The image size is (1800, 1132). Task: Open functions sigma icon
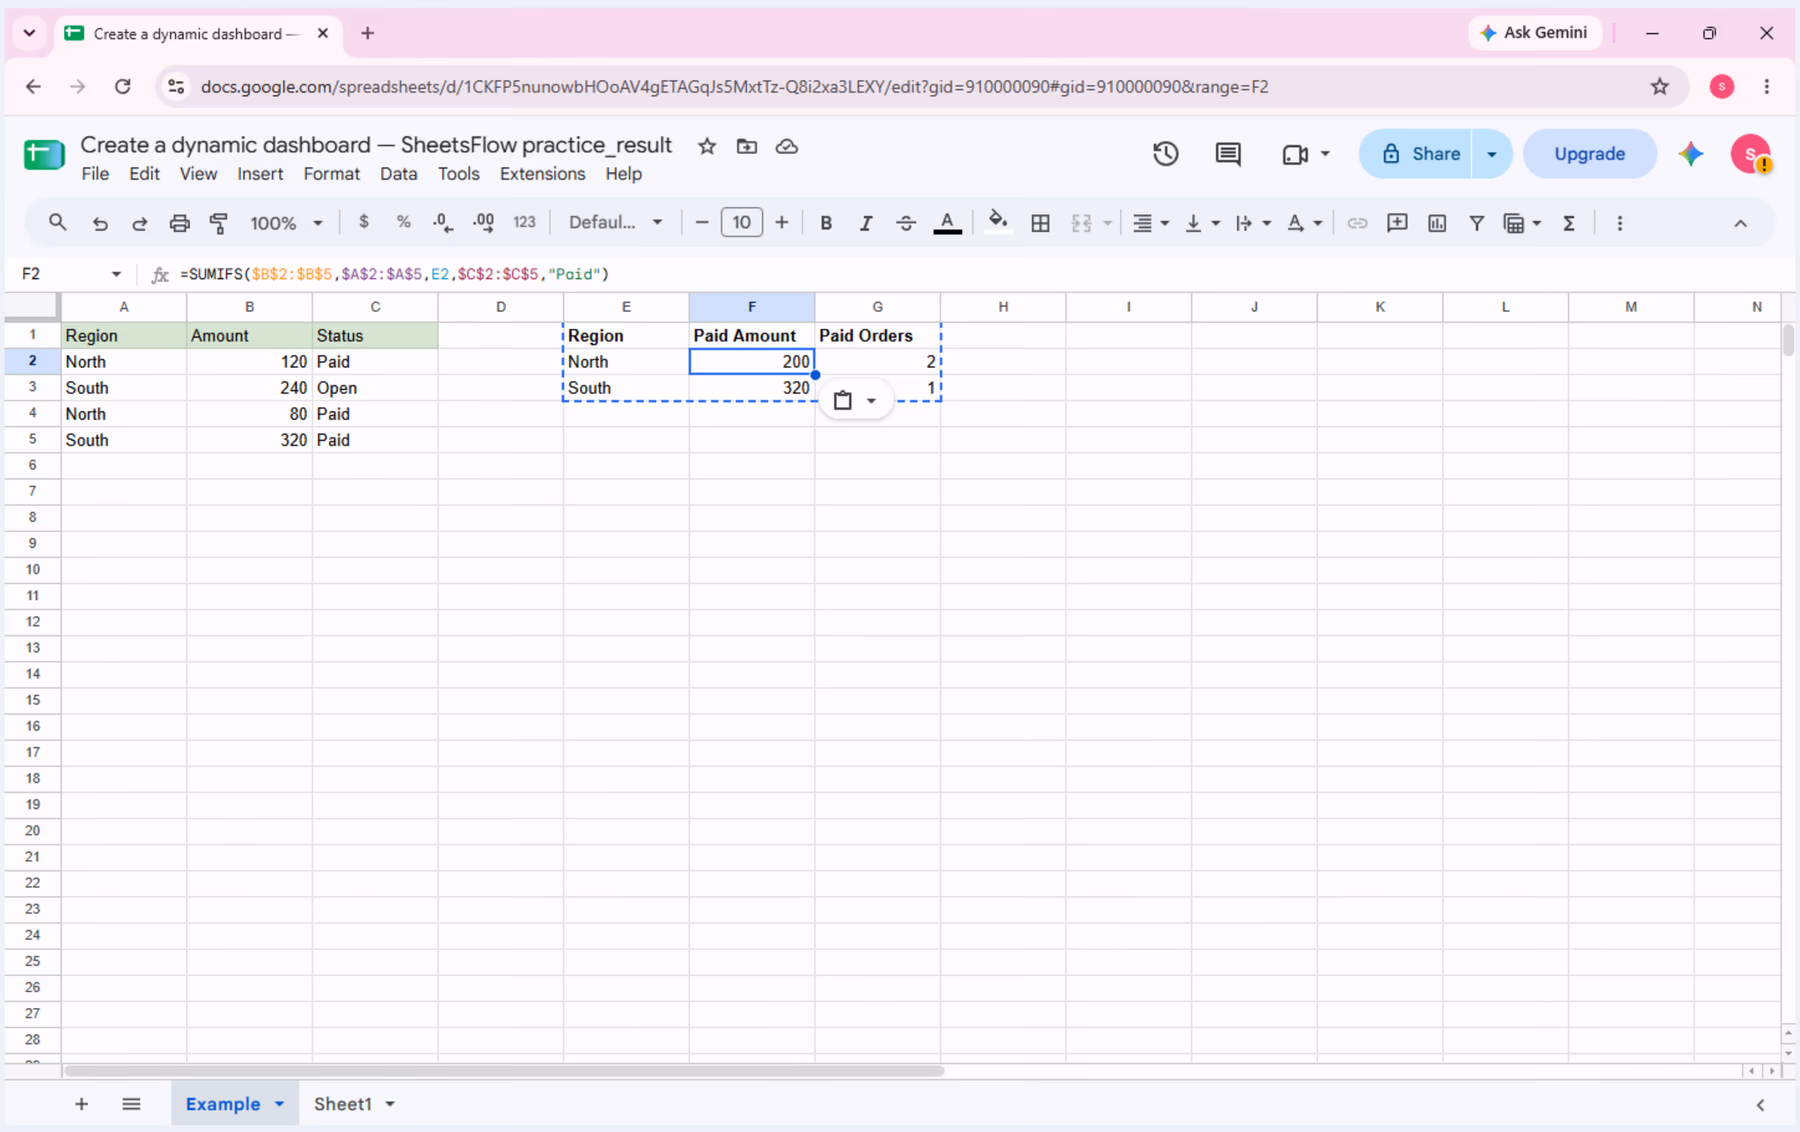1569,223
